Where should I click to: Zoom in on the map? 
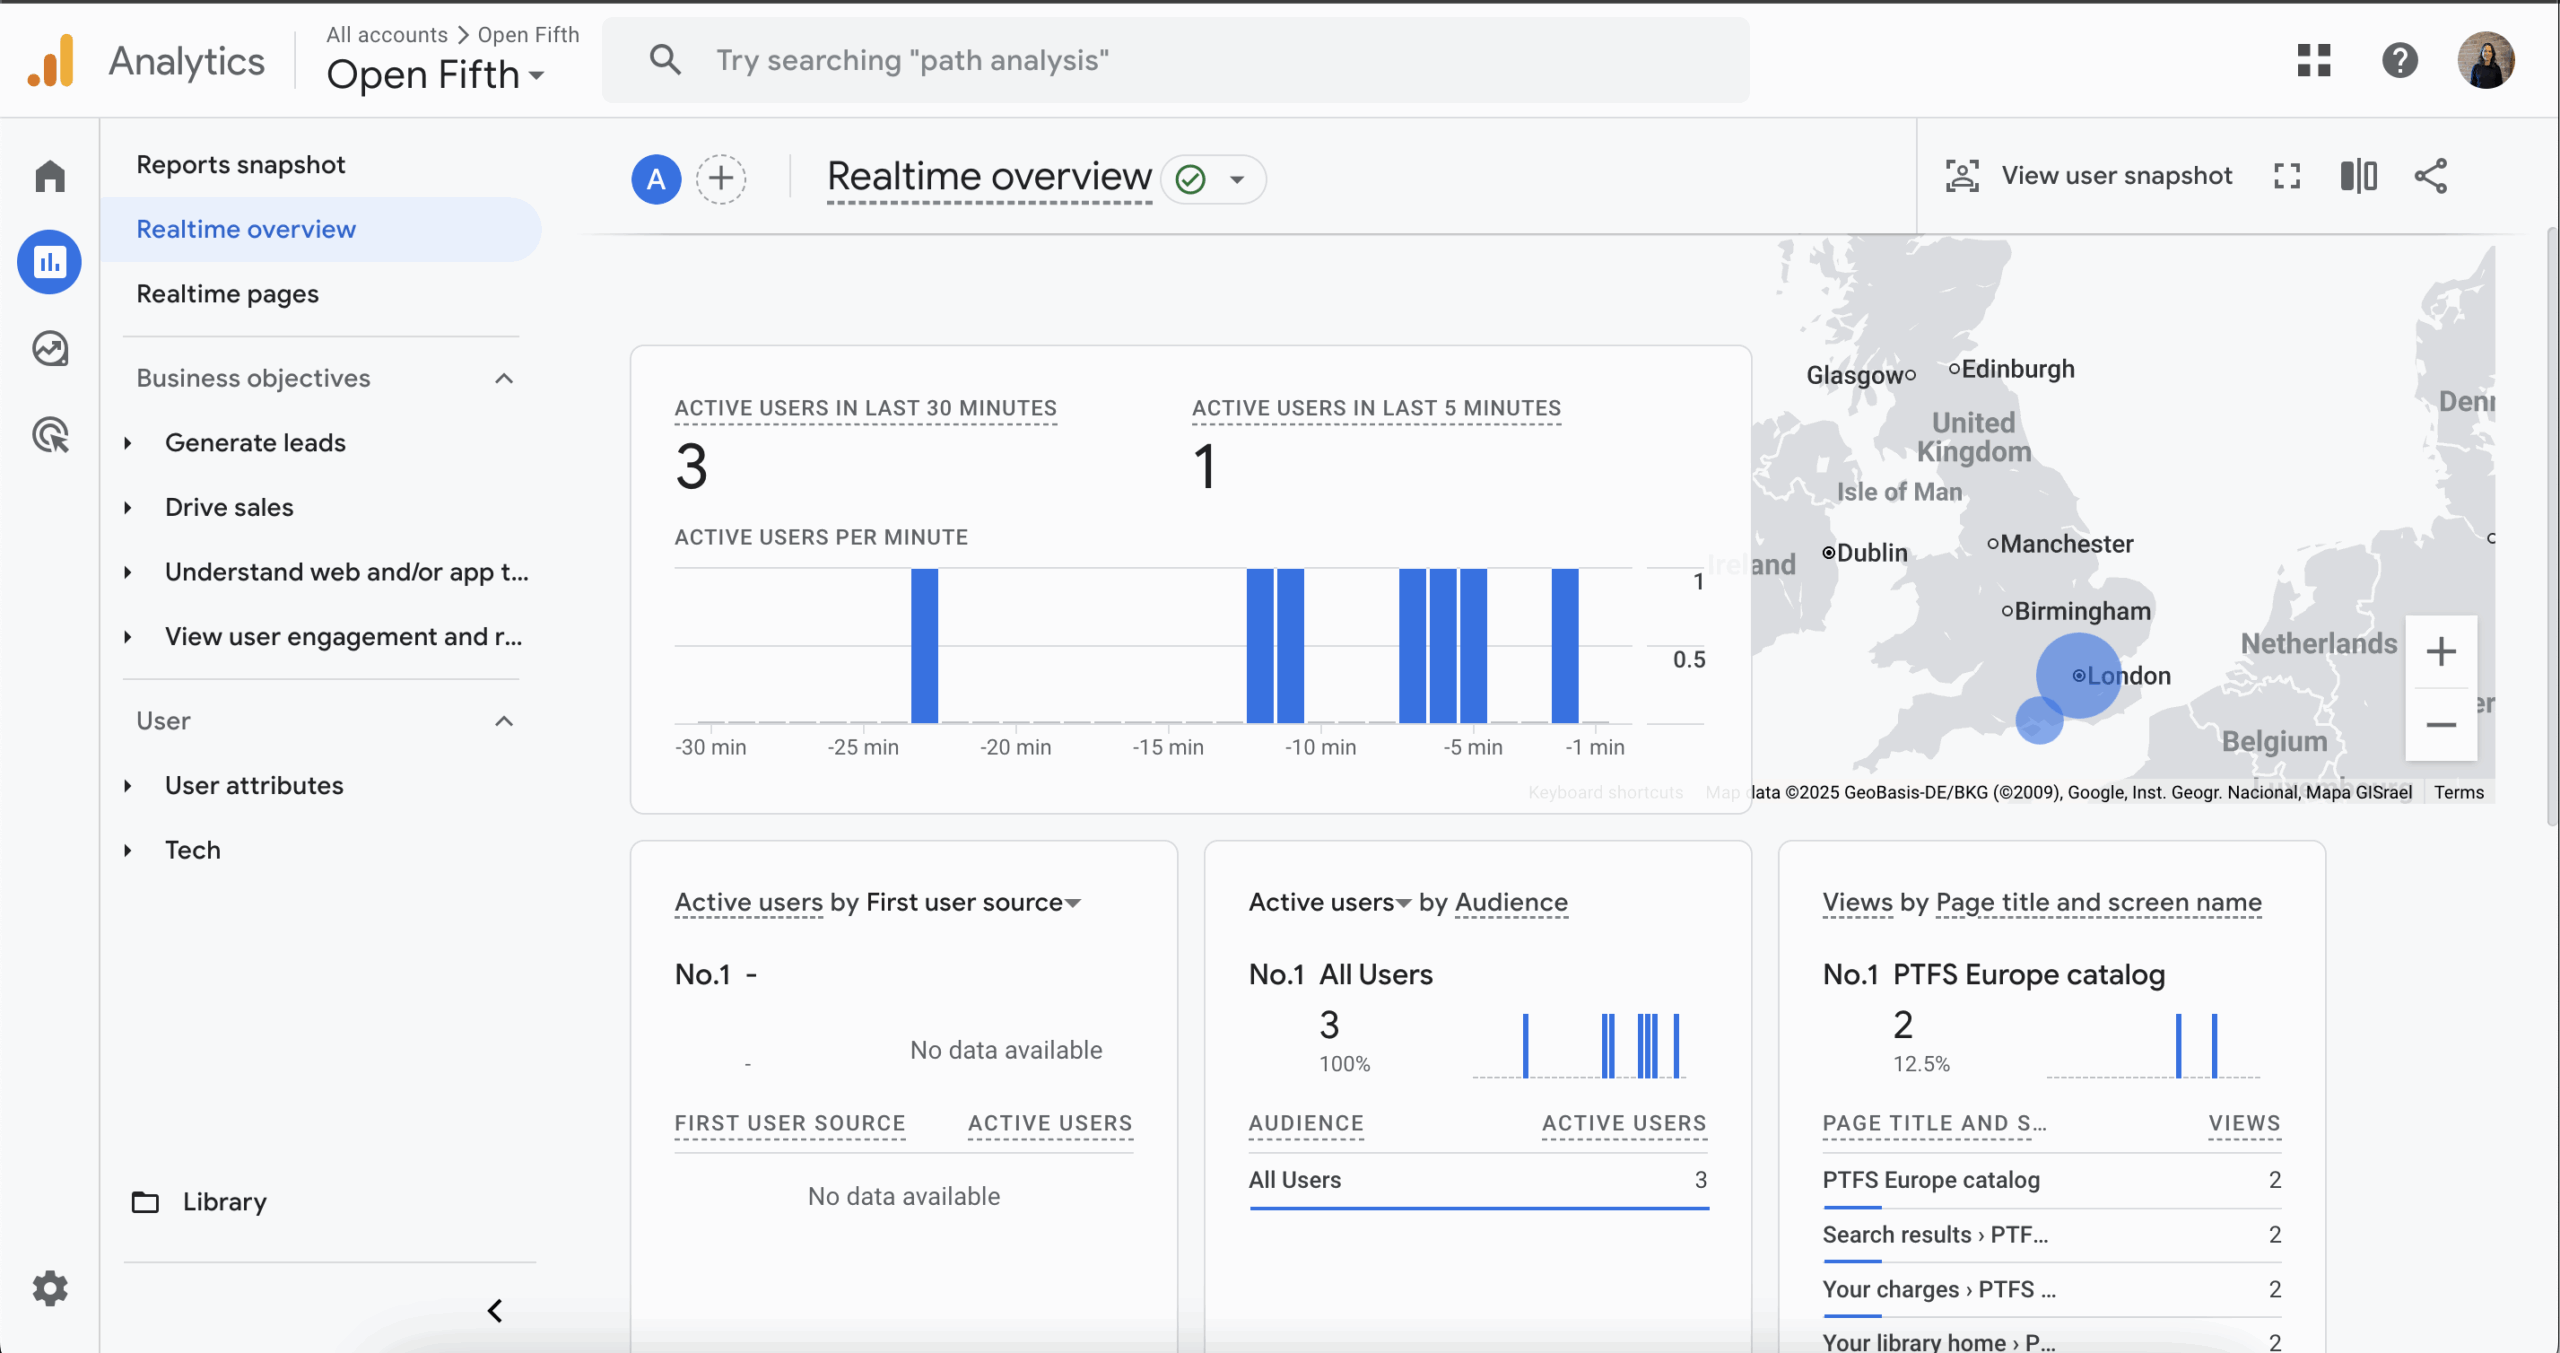[2441, 652]
